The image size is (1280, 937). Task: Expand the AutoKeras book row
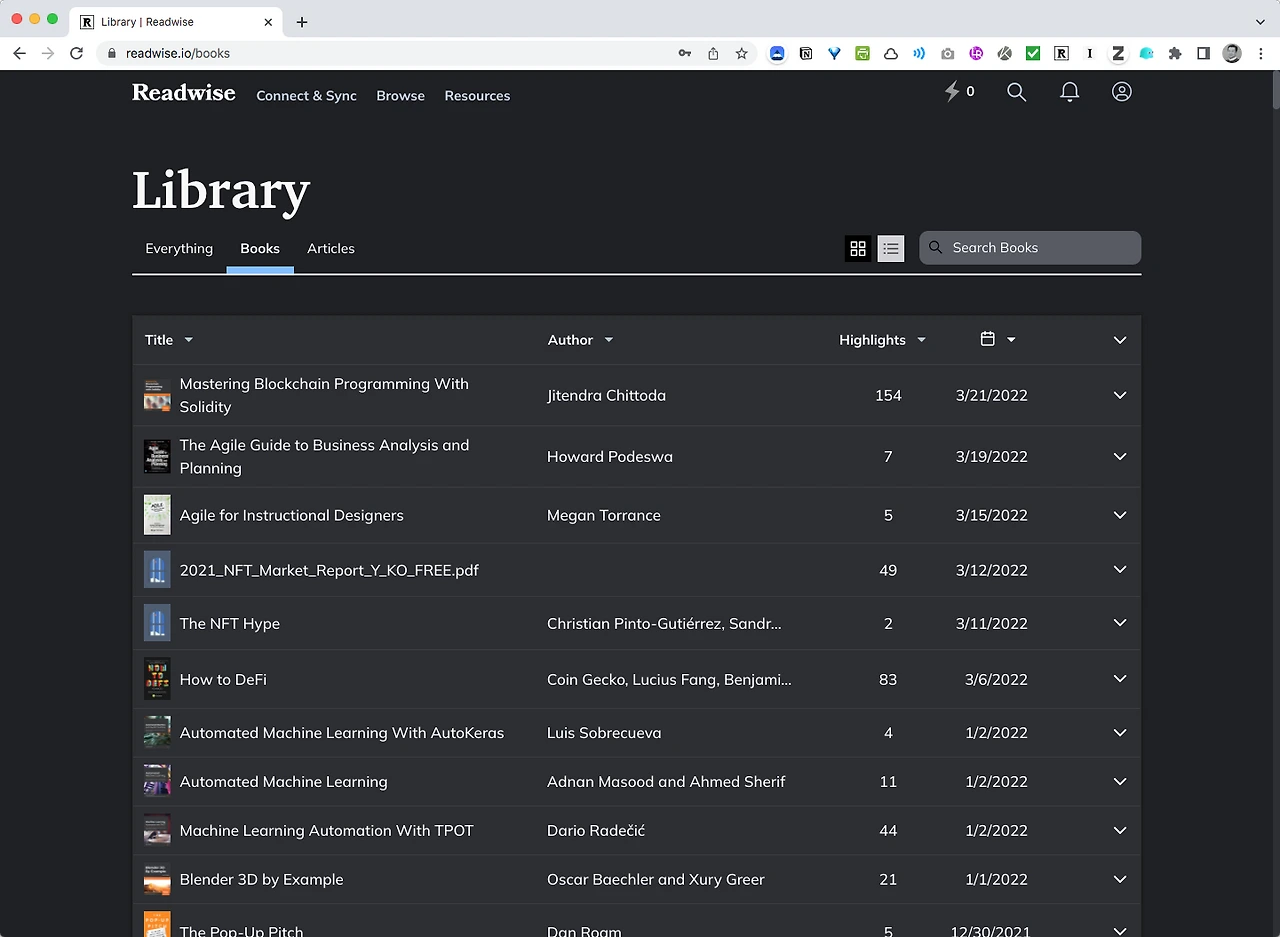pos(1120,733)
